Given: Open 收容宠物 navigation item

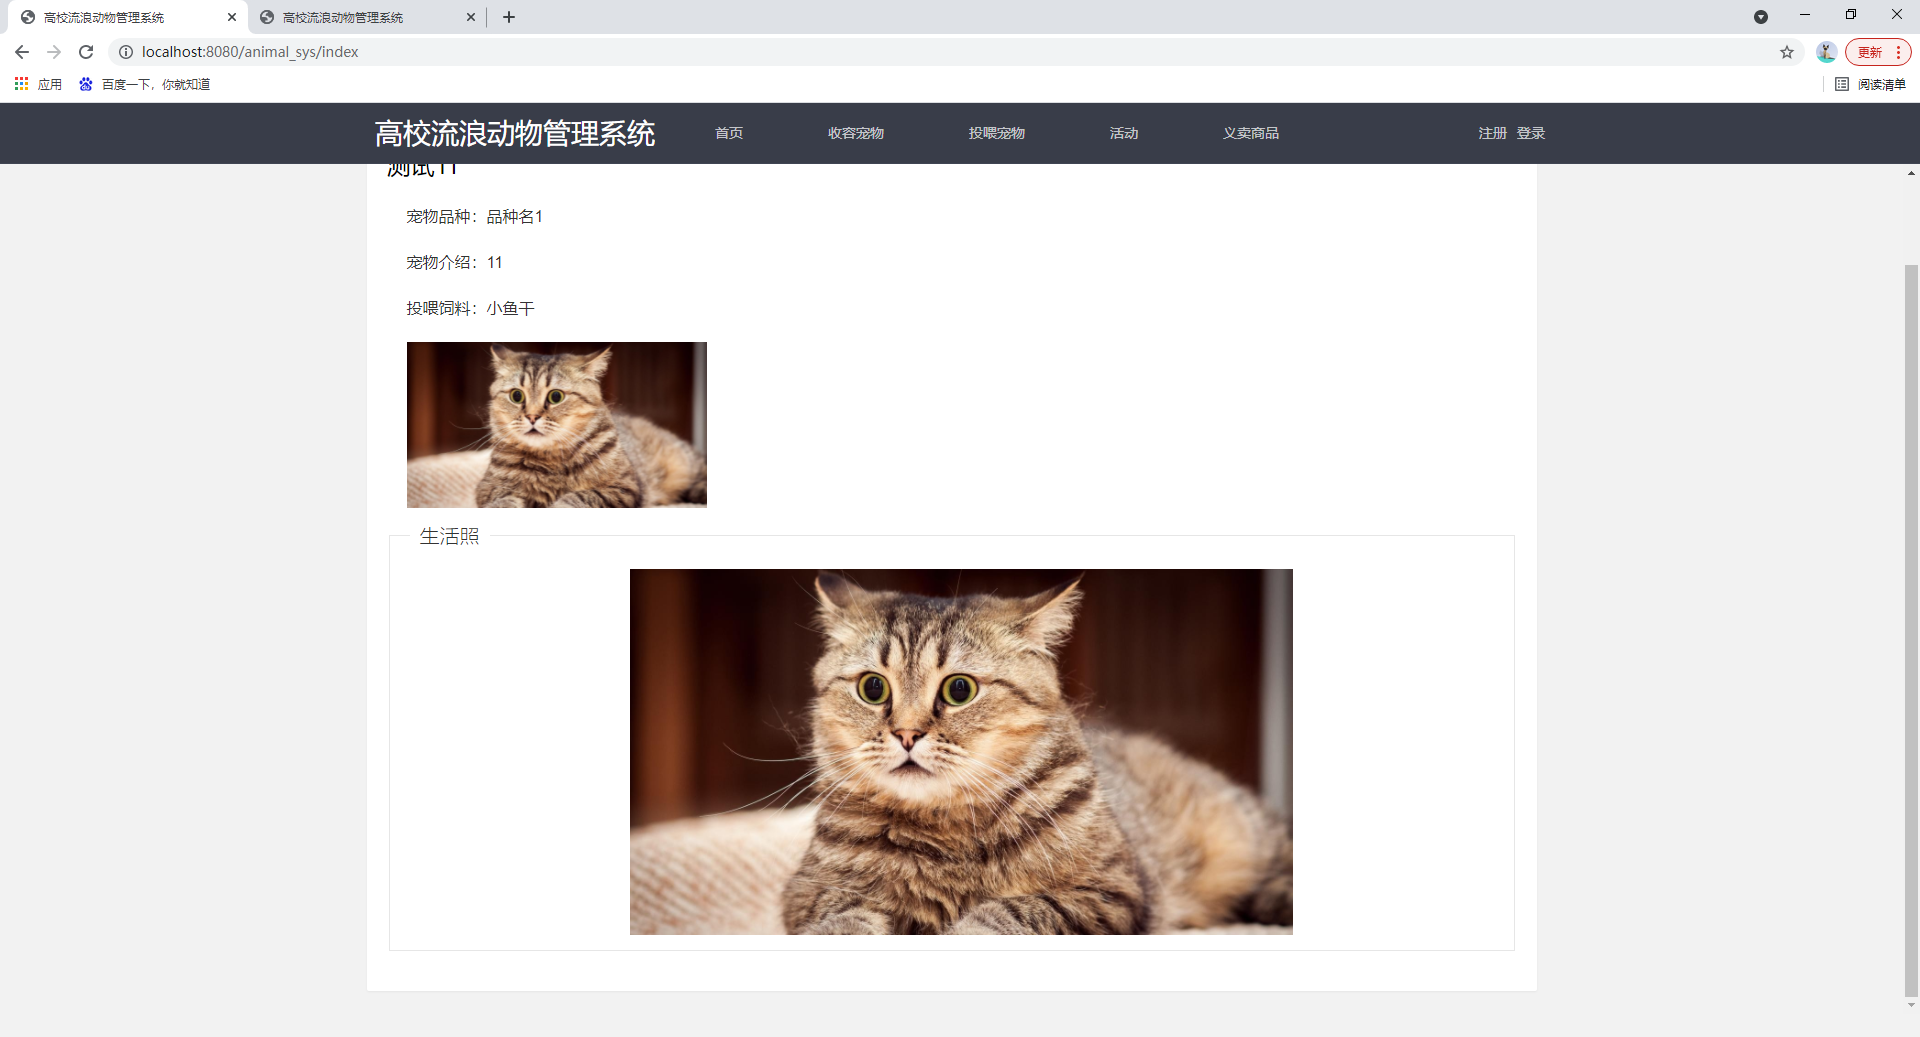Looking at the screenshot, I should pyautogui.click(x=856, y=133).
